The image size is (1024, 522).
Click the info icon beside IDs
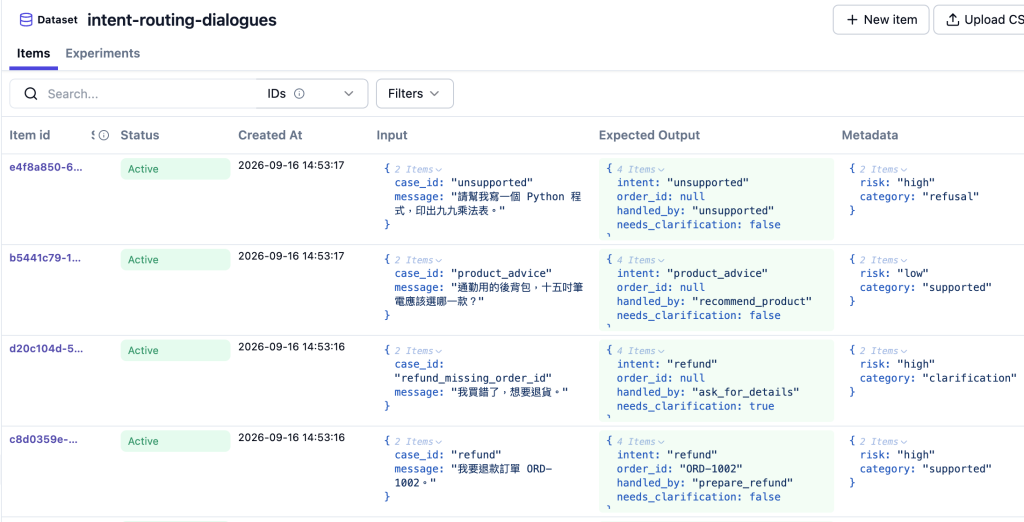tap(299, 94)
